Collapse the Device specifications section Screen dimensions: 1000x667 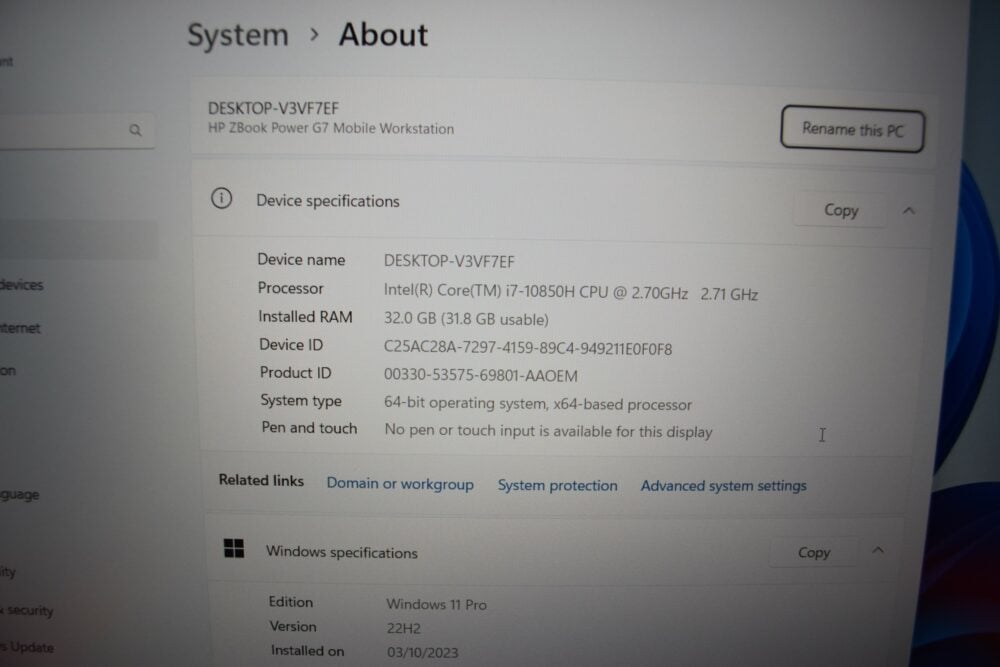click(x=909, y=210)
